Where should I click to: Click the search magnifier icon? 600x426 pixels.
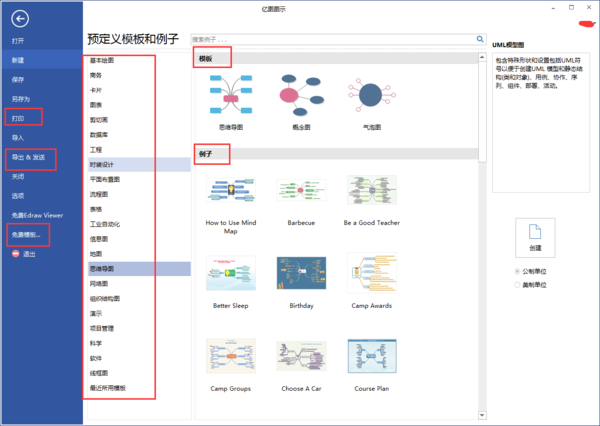pyautogui.click(x=480, y=39)
